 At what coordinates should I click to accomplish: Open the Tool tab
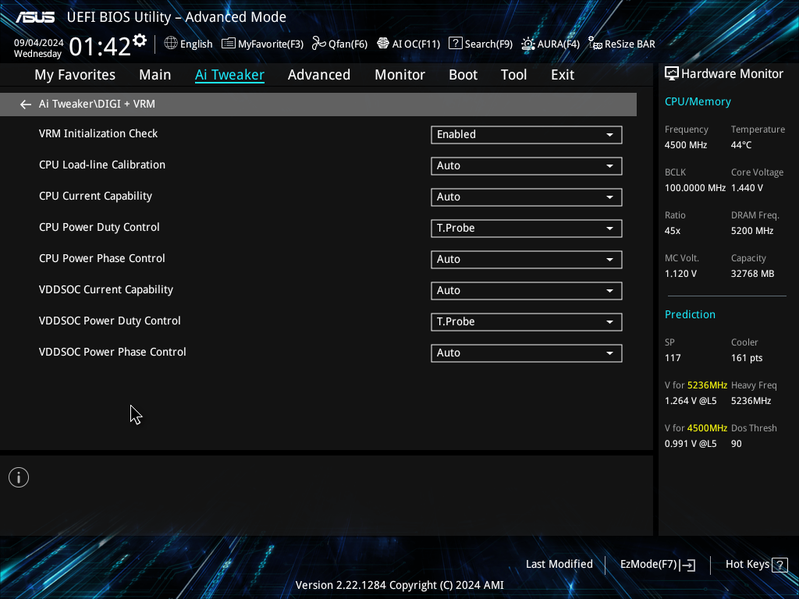(514, 75)
